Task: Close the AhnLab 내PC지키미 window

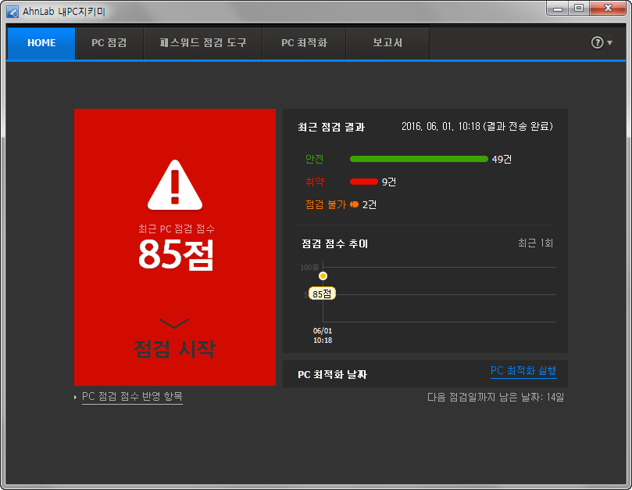Action: (x=605, y=10)
